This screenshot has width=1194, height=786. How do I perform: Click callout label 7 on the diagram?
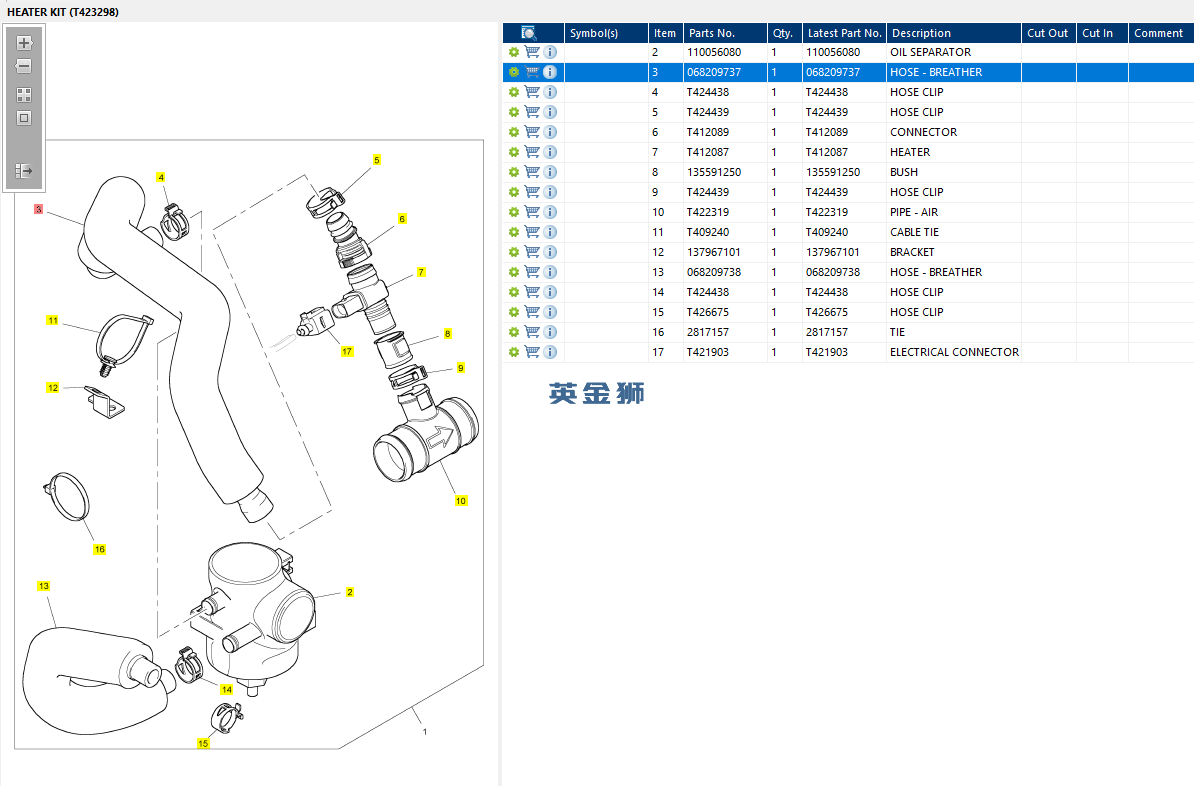(421, 272)
